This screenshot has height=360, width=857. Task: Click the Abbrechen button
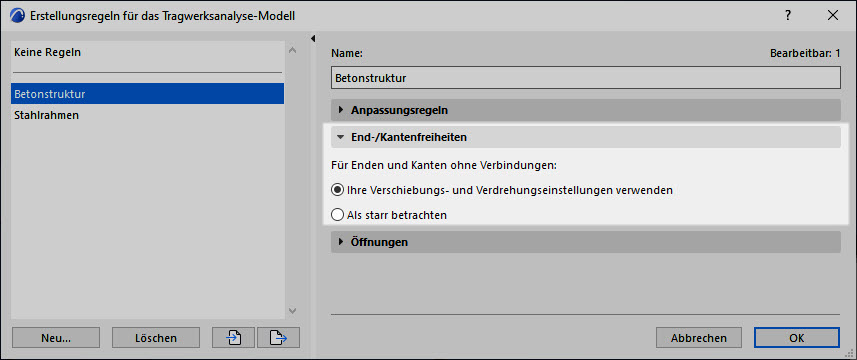pos(699,338)
